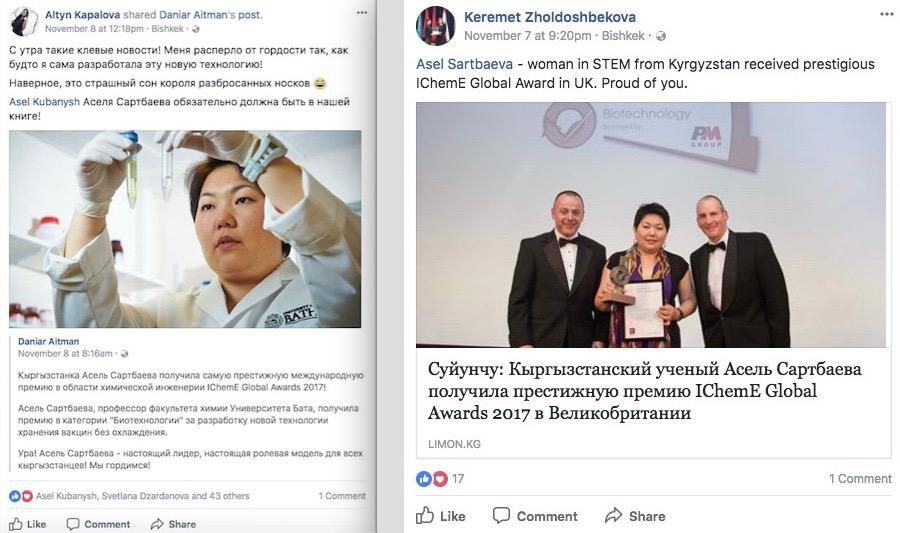View reactions icons on Altyn's post
Screen dimensions: 900x533
21,496
